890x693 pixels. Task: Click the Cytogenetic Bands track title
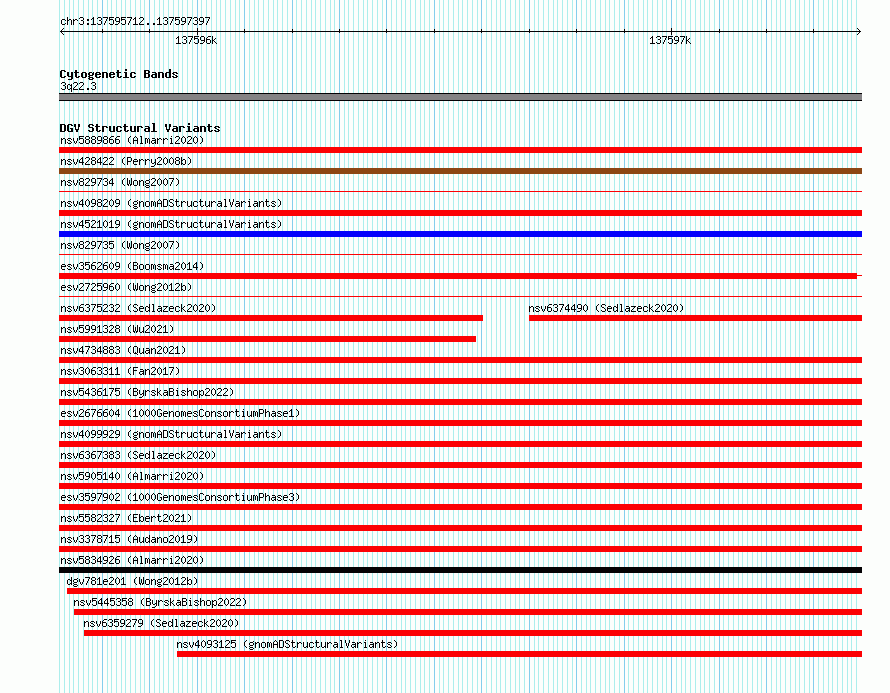click(119, 74)
